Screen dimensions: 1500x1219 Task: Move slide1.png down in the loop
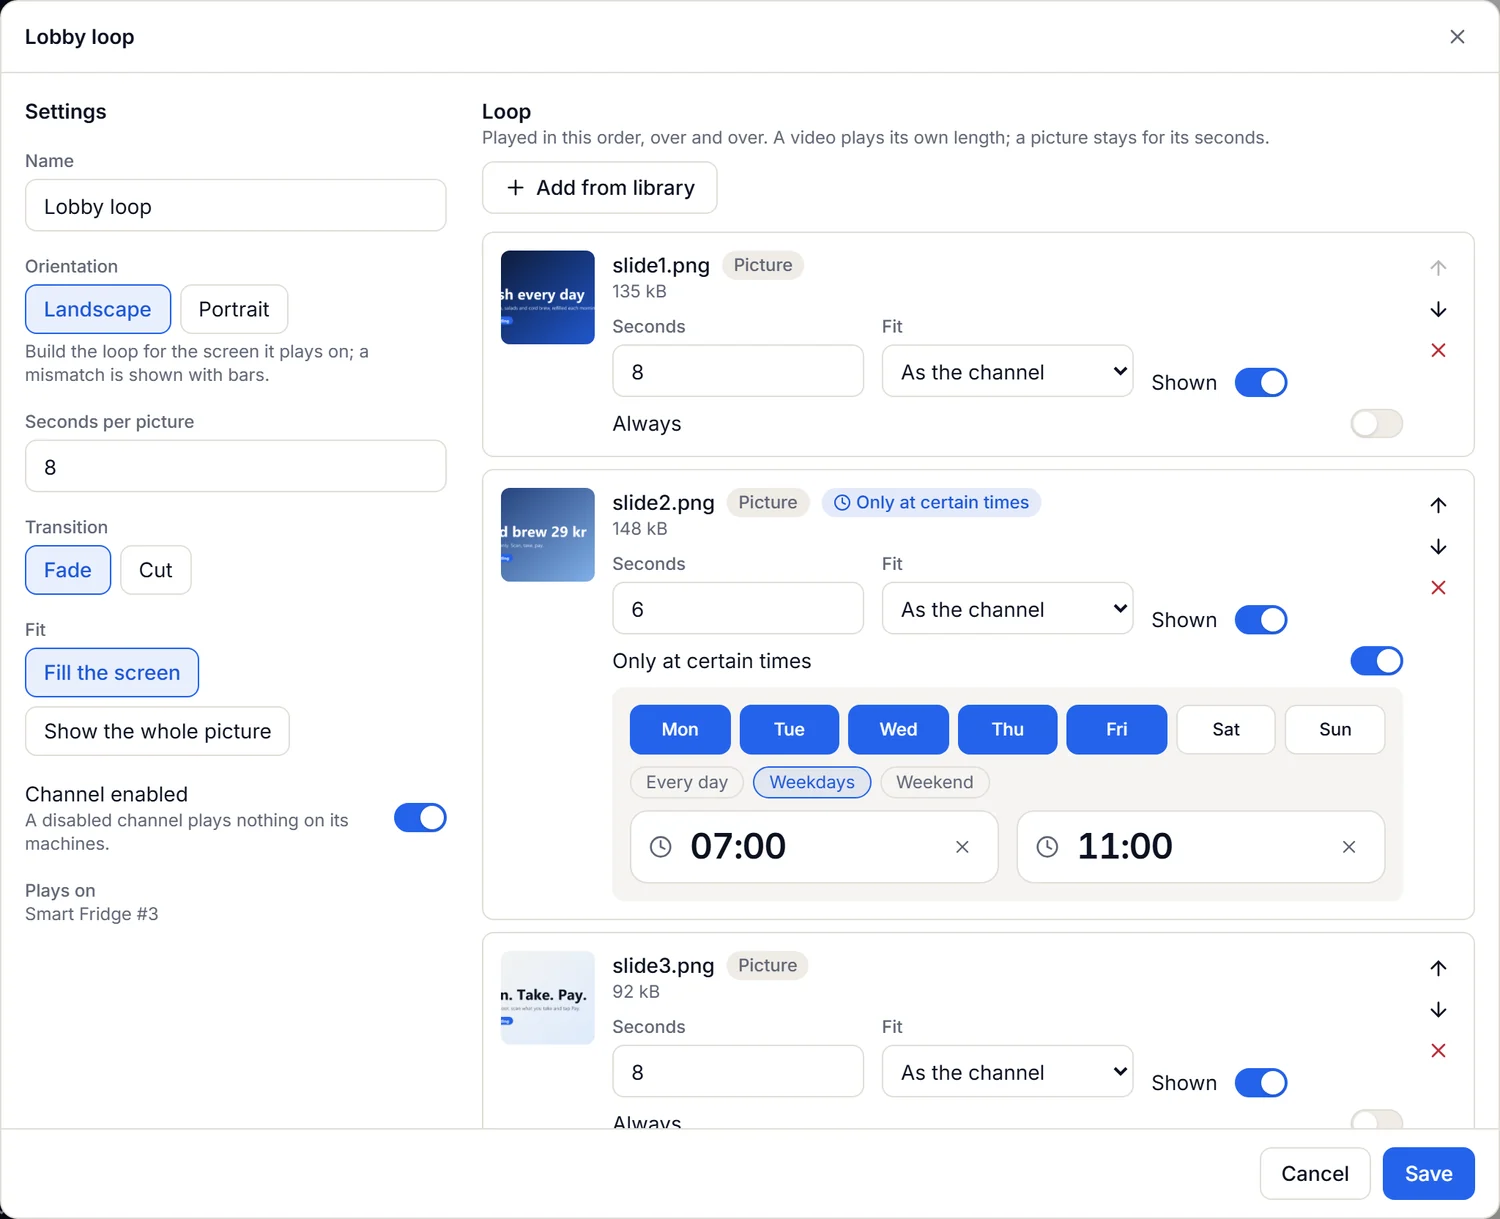tap(1438, 309)
